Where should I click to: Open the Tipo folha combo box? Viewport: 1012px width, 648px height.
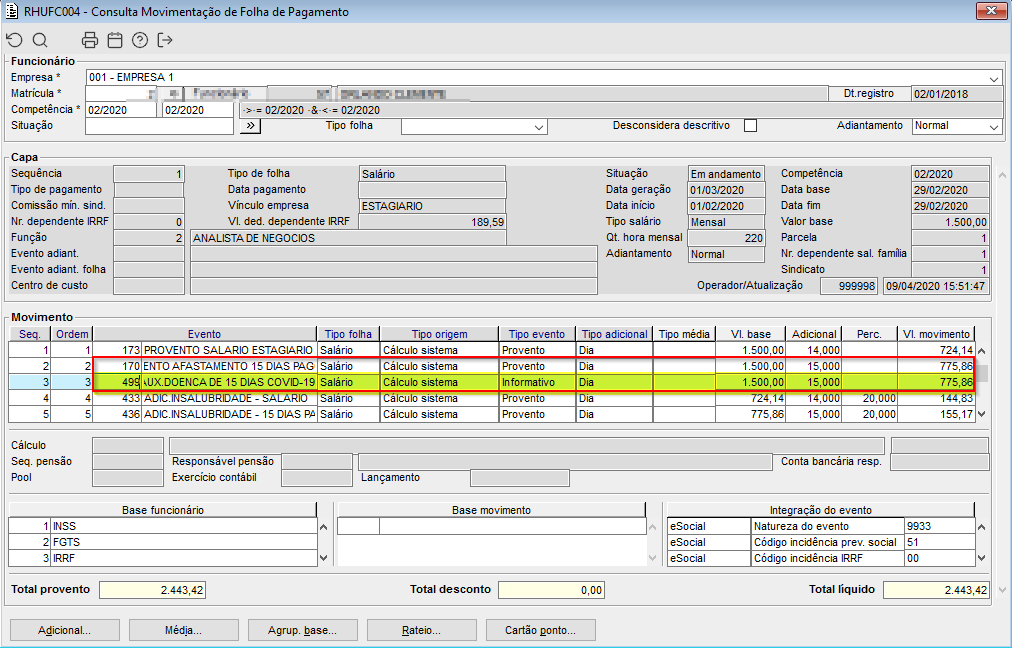tap(539, 127)
